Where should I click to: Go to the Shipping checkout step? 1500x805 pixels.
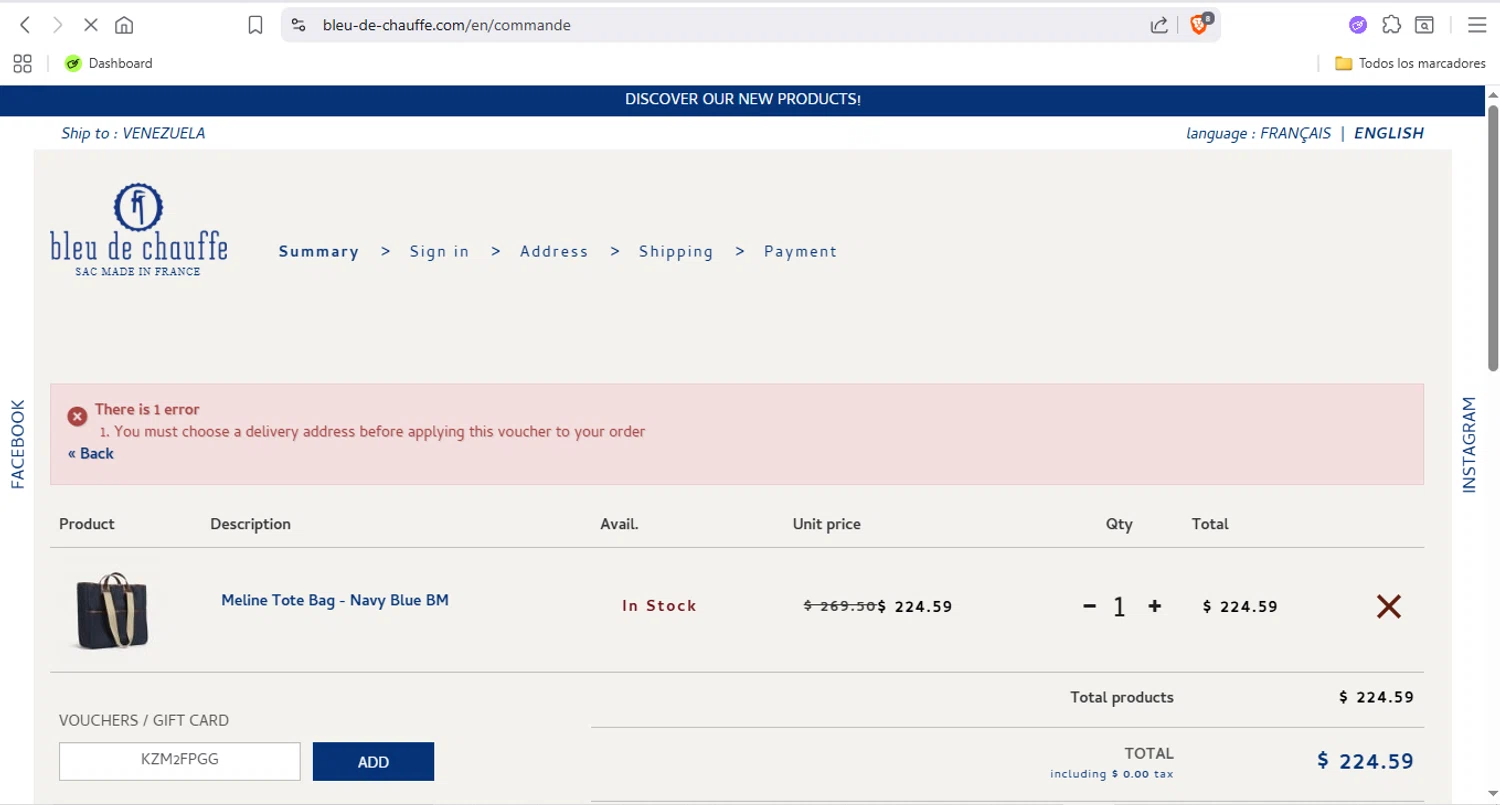point(676,252)
